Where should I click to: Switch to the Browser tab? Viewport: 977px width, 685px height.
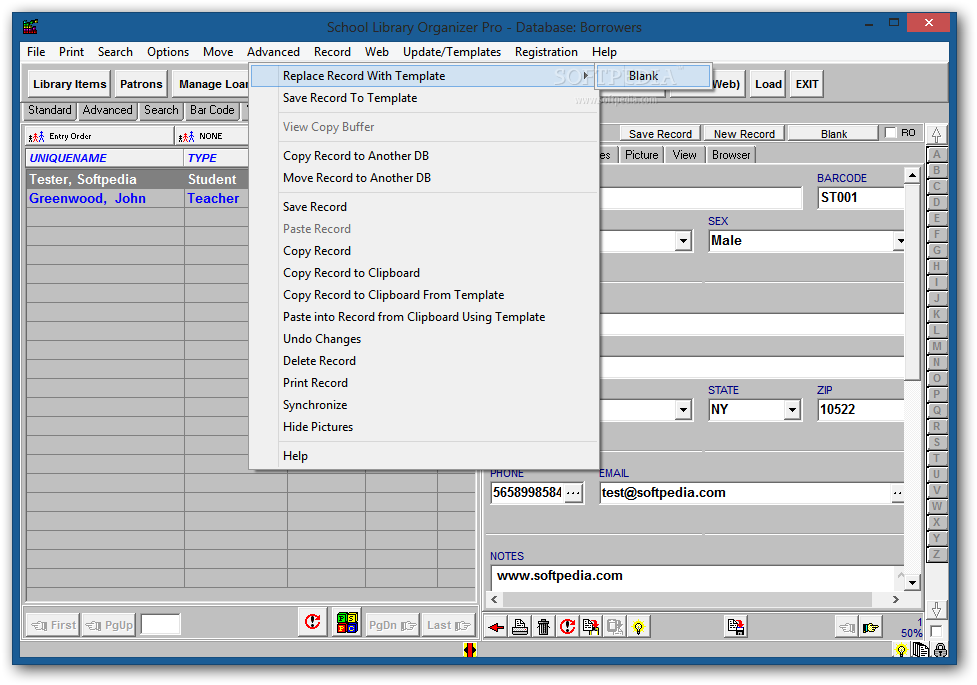click(x=731, y=155)
